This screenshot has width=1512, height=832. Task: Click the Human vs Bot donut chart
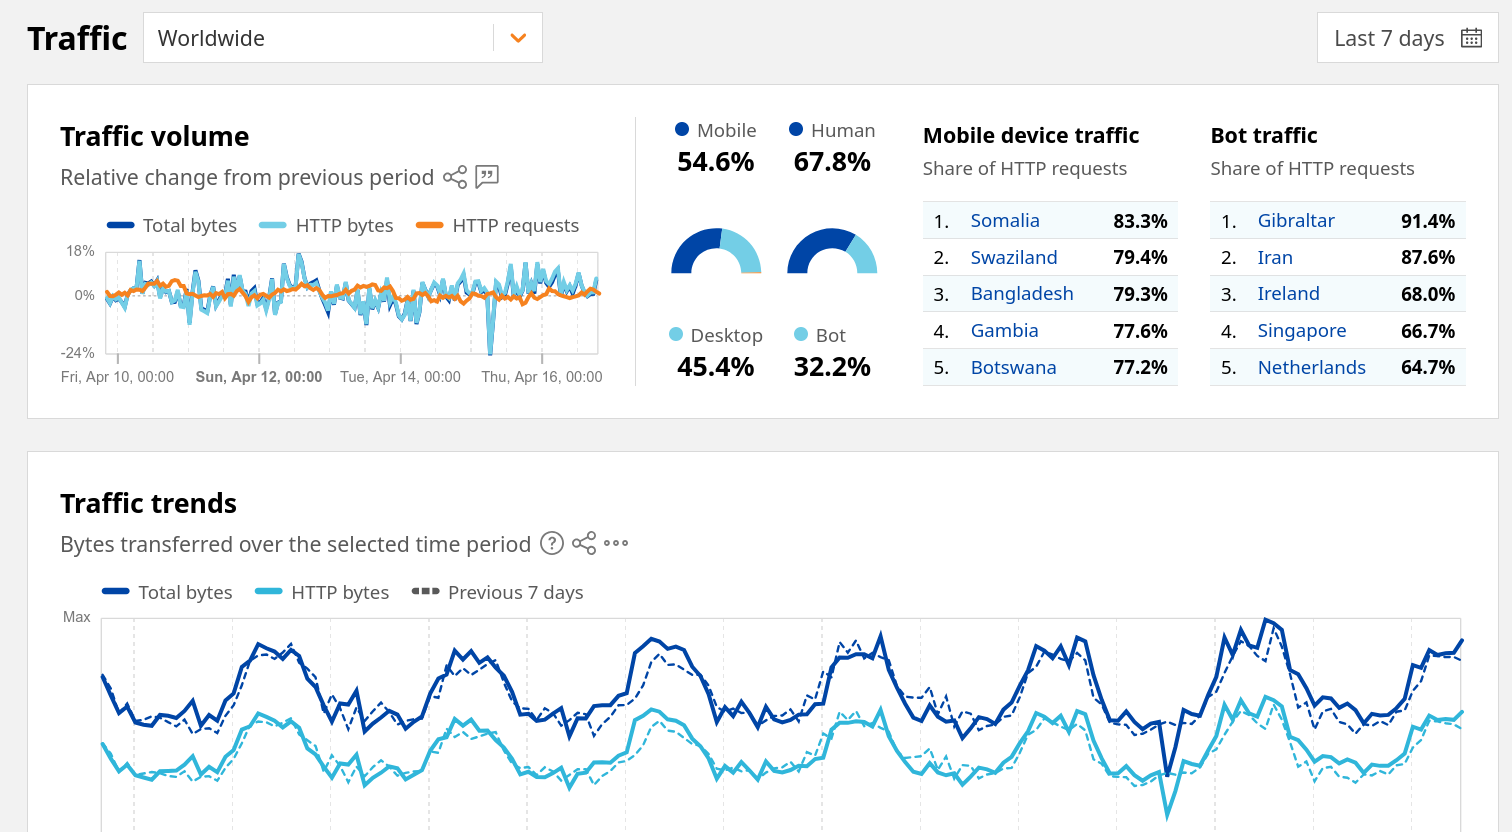click(x=832, y=251)
